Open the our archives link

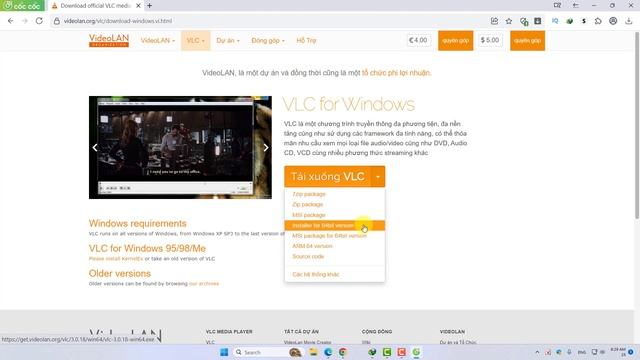[x=204, y=283]
